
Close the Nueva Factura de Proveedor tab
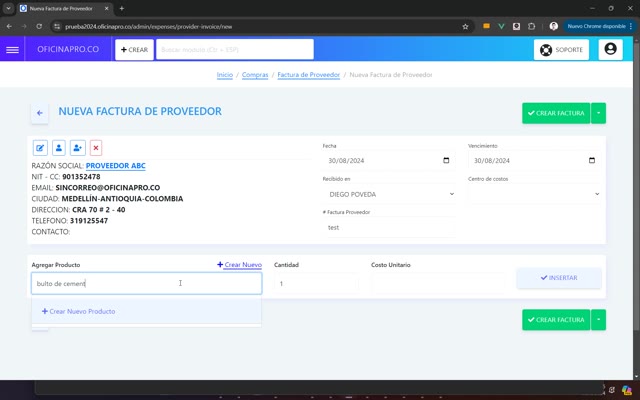[x=107, y=8]
